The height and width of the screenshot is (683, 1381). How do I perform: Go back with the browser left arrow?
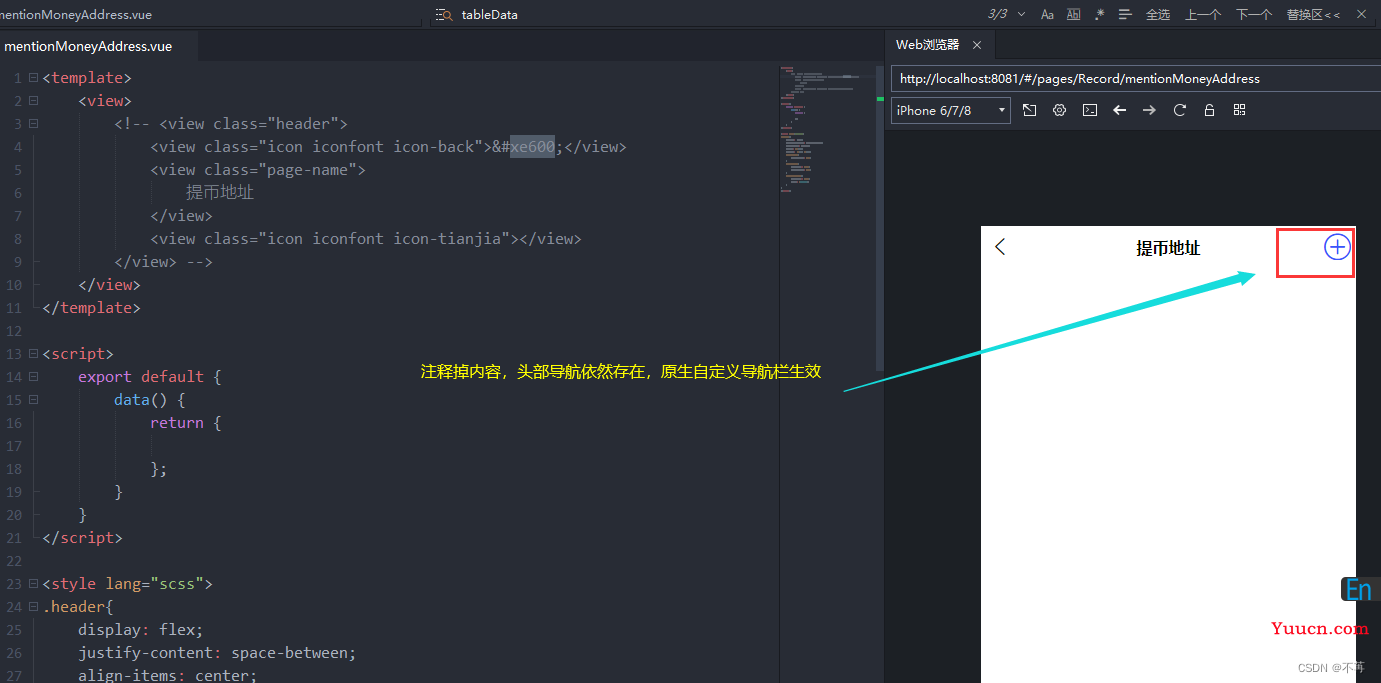[1120, 110]
